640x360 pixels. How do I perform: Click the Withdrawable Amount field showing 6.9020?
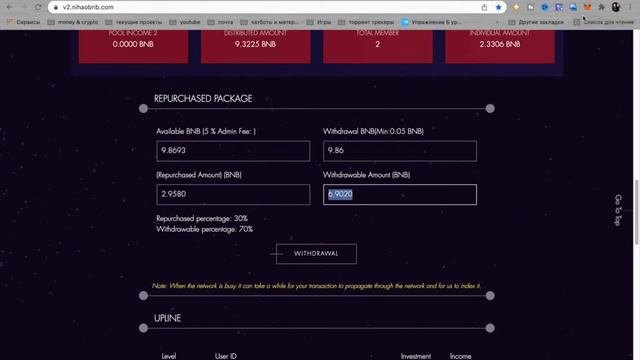400,194
